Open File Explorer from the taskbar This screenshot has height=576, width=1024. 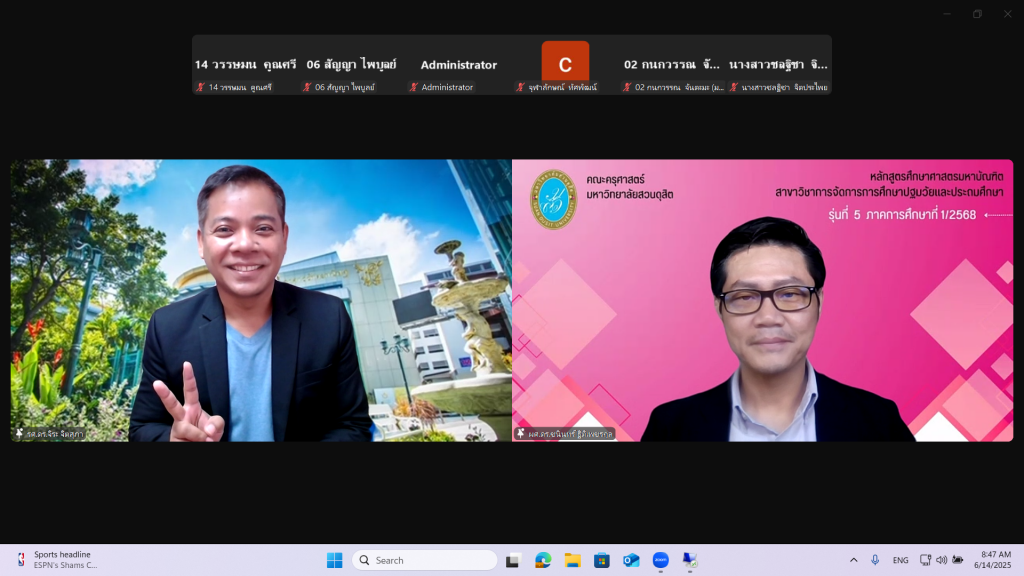(572, 560)
